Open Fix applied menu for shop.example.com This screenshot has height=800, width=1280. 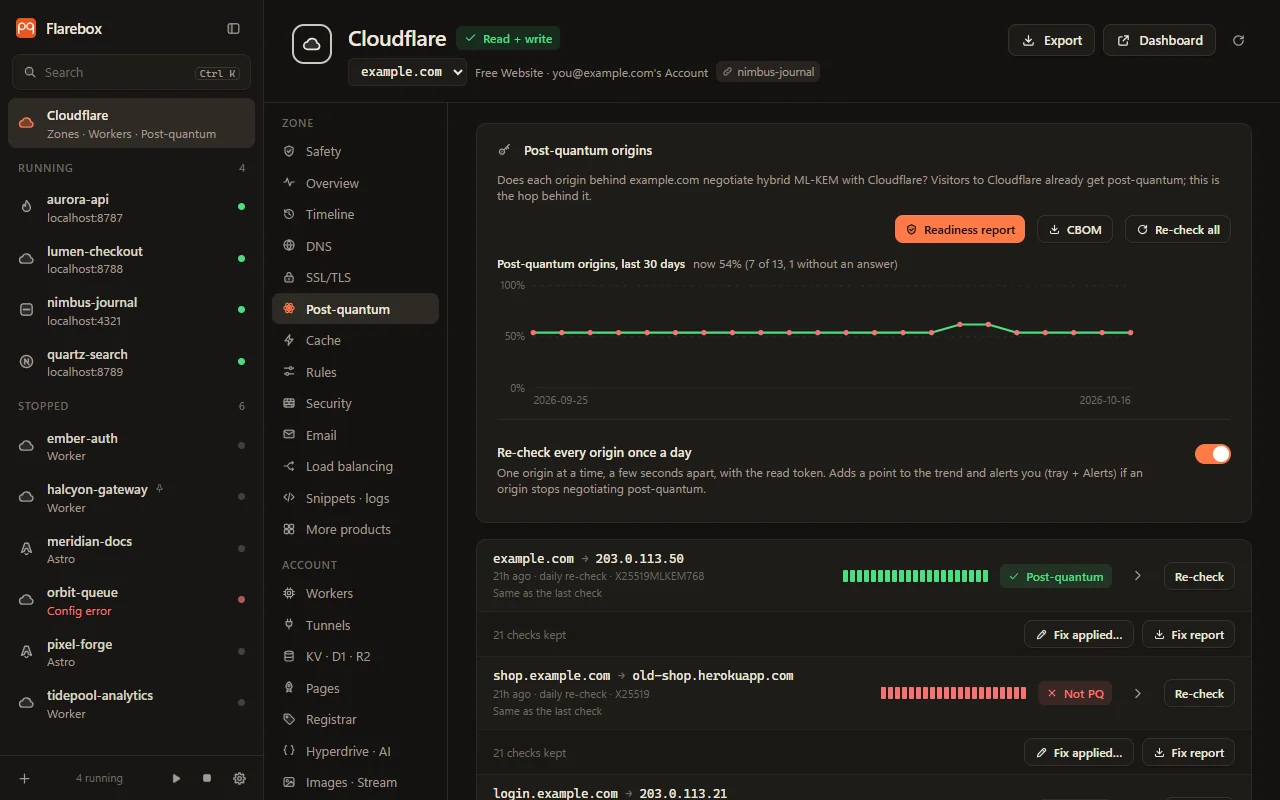[1079, 752]
